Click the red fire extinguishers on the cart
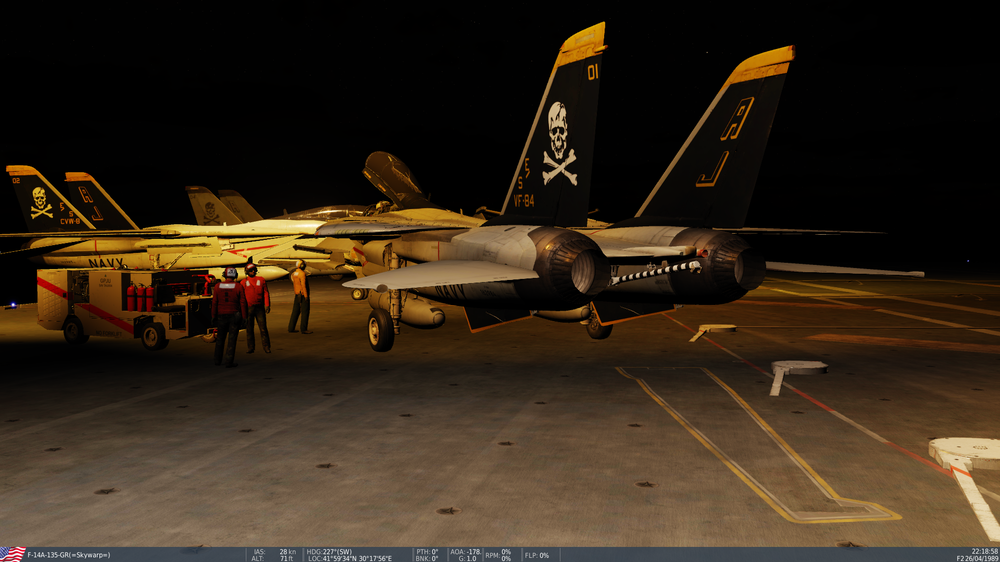 pos(140,297)
